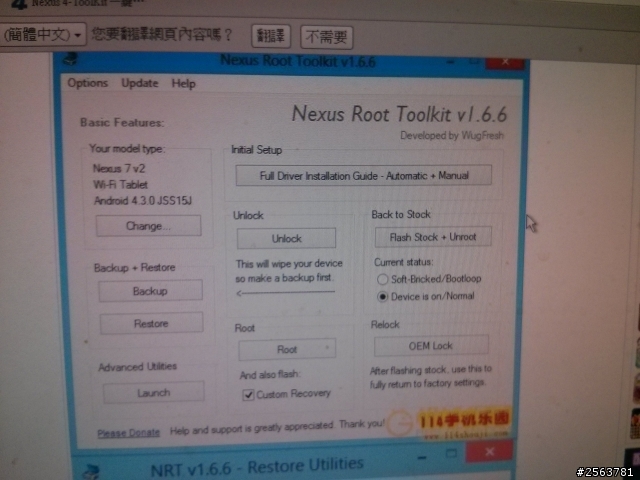The image size is (640, 480).
Task: Click the 不需要 dismiss translation button
Action: (327, 37)
